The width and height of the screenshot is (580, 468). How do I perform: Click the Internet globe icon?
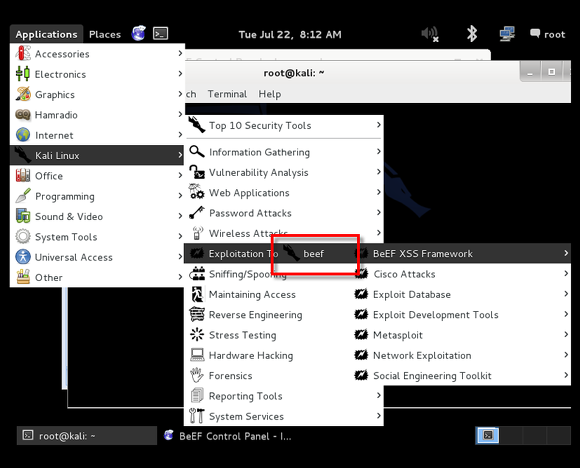[x=23, y=135]
